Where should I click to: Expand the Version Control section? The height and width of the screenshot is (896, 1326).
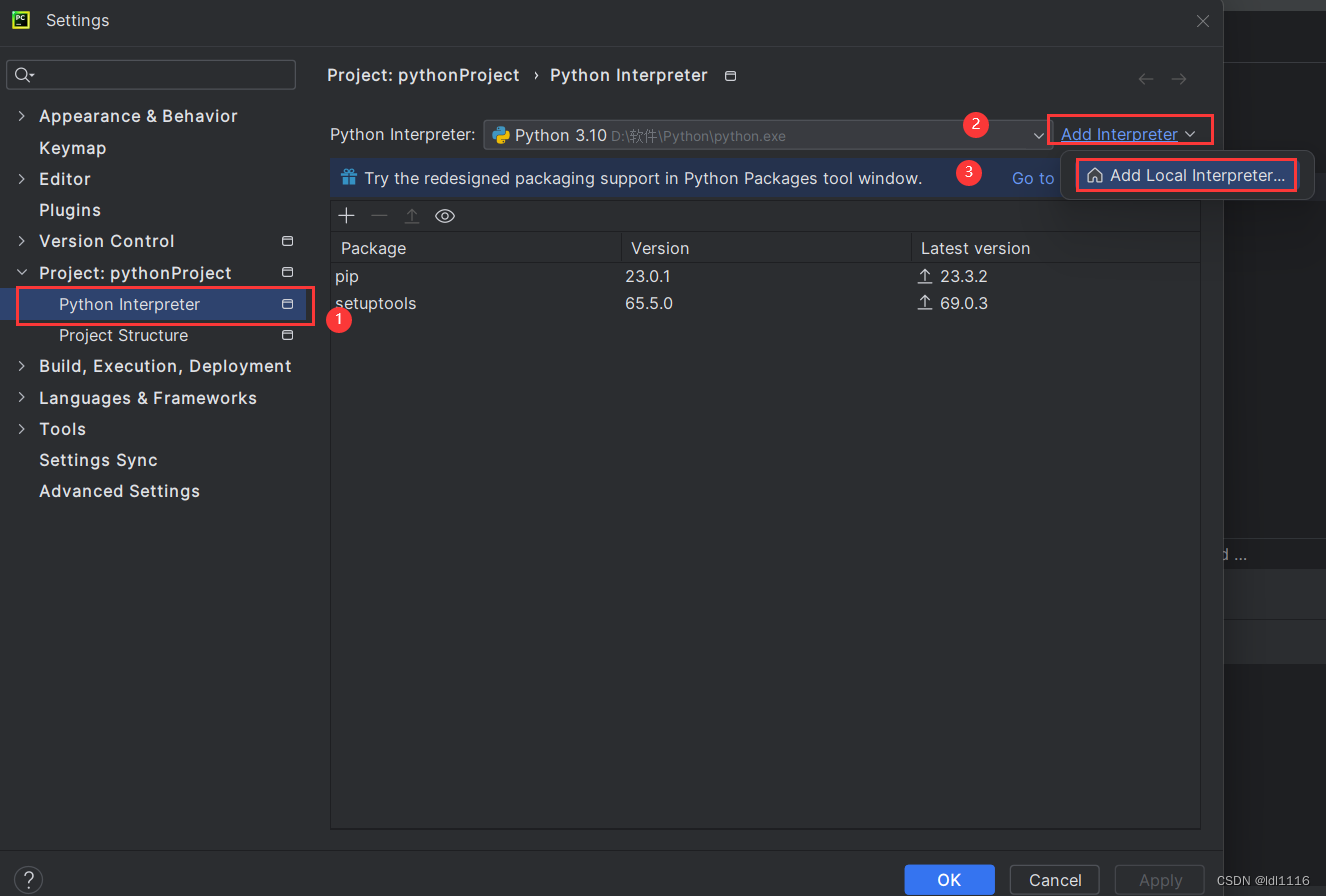[x=21, y=241]
